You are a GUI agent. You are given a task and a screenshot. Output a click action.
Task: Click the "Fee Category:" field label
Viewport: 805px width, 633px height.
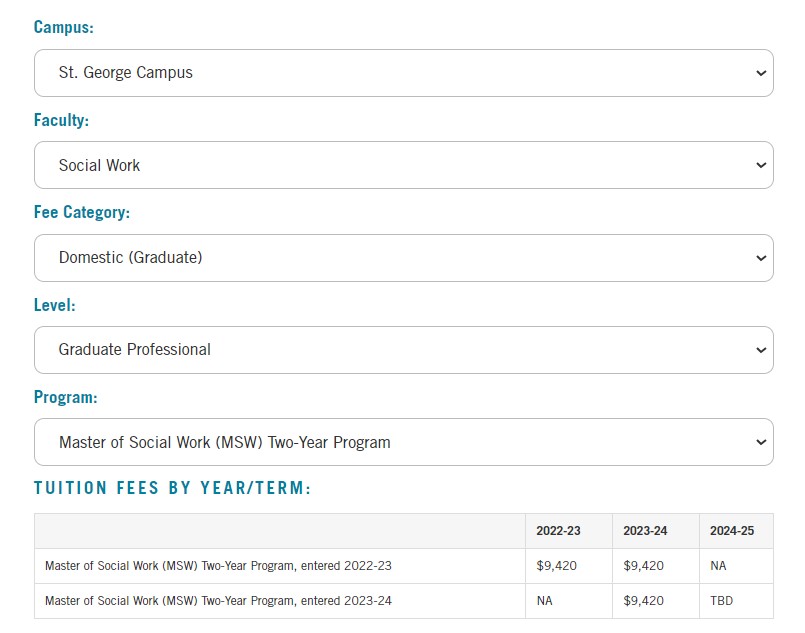coord(82,212)
